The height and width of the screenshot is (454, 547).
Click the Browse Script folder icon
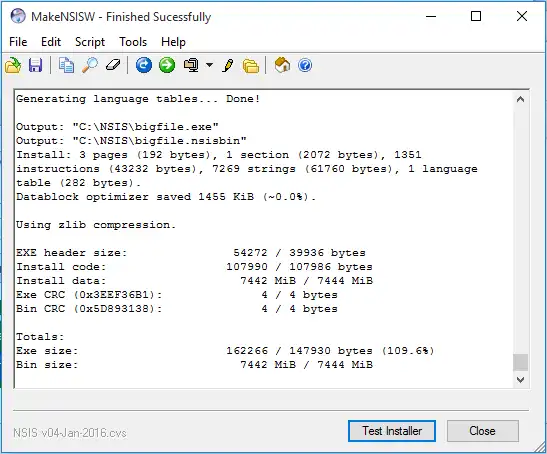coord(251,66)
